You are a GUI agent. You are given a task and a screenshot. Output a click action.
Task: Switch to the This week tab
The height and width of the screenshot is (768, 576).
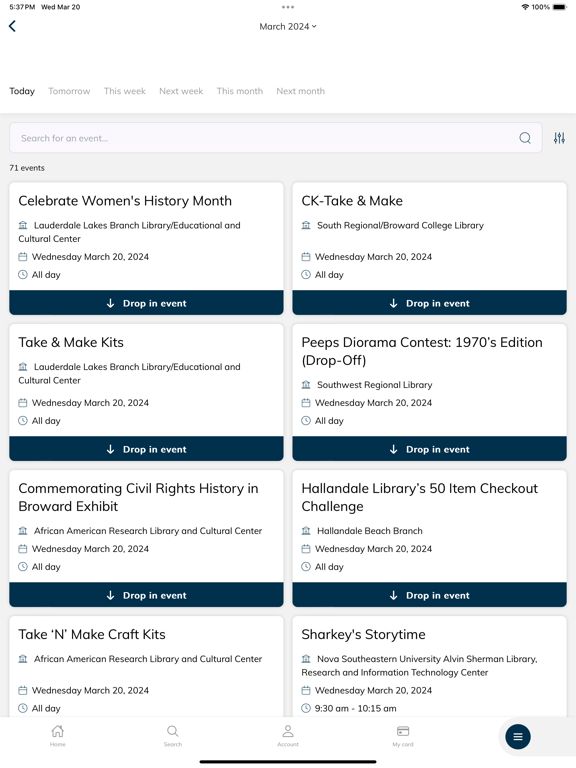(x=124, y=91)
